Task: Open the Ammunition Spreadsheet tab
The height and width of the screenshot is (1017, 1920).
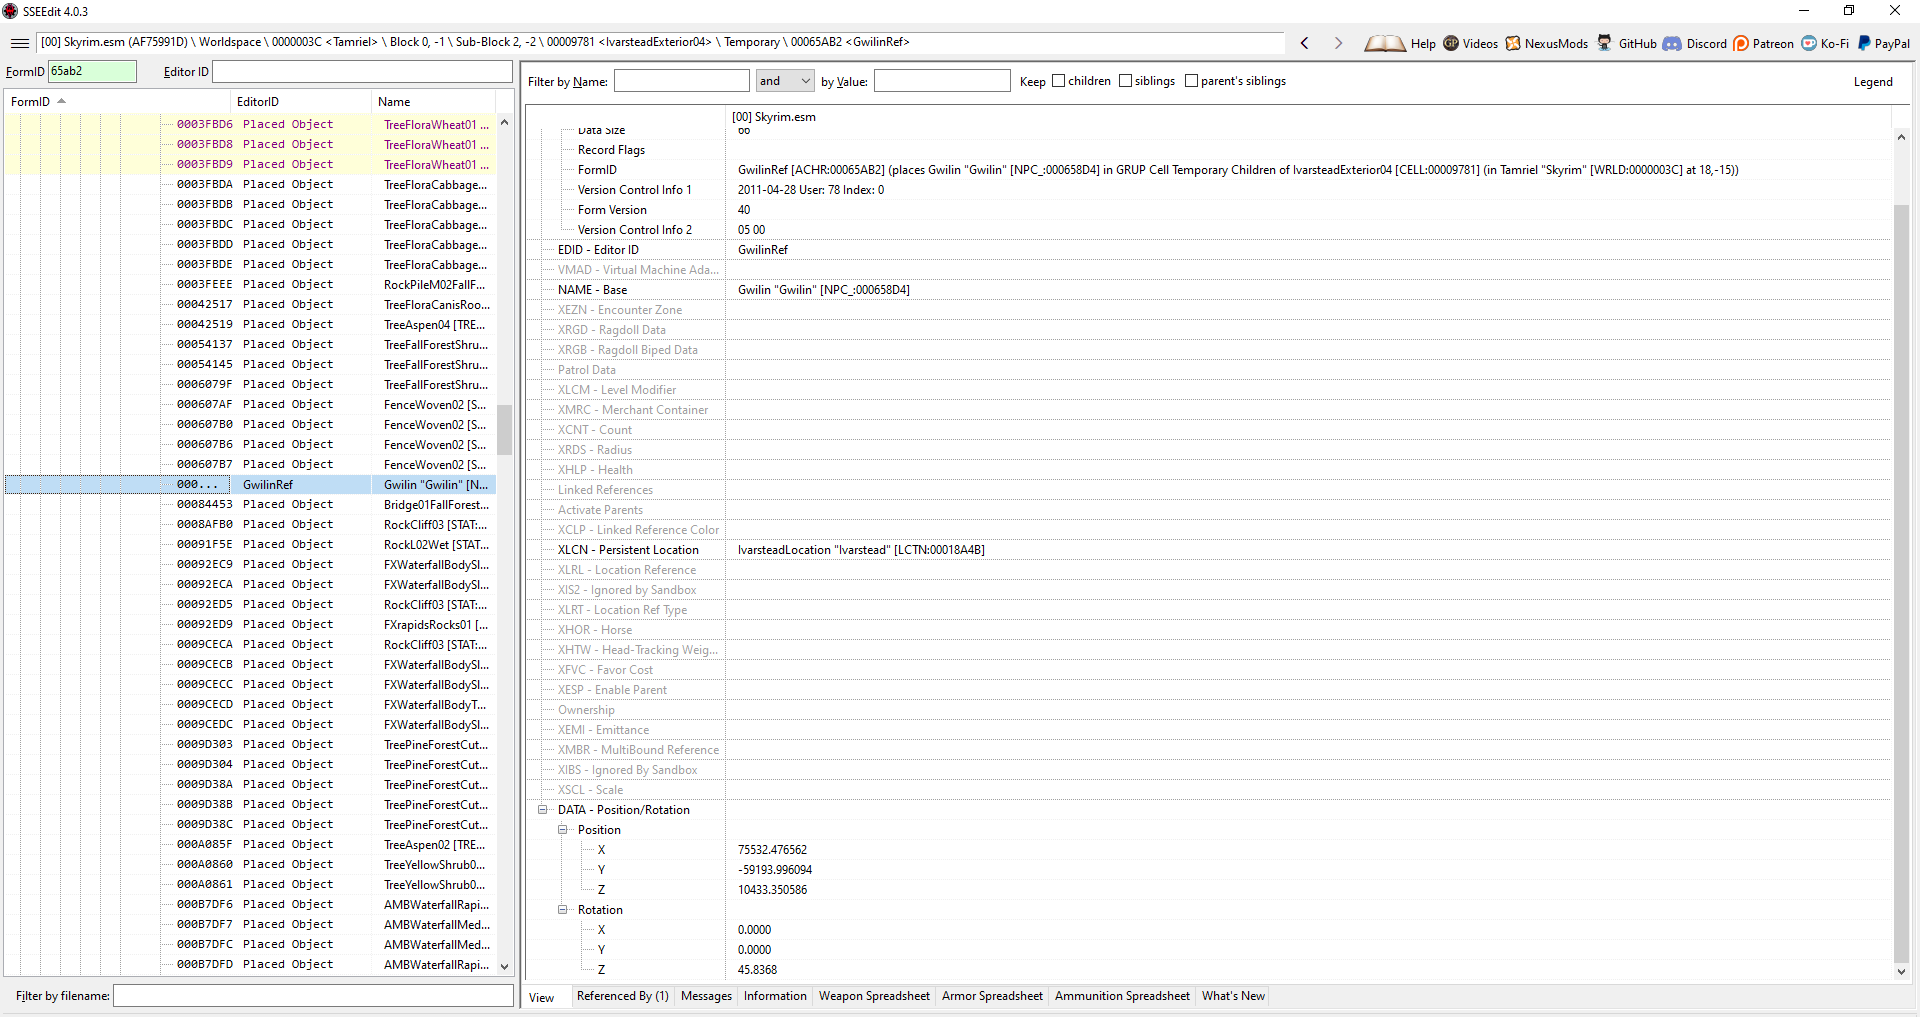Action: [x=1122, y=996]
